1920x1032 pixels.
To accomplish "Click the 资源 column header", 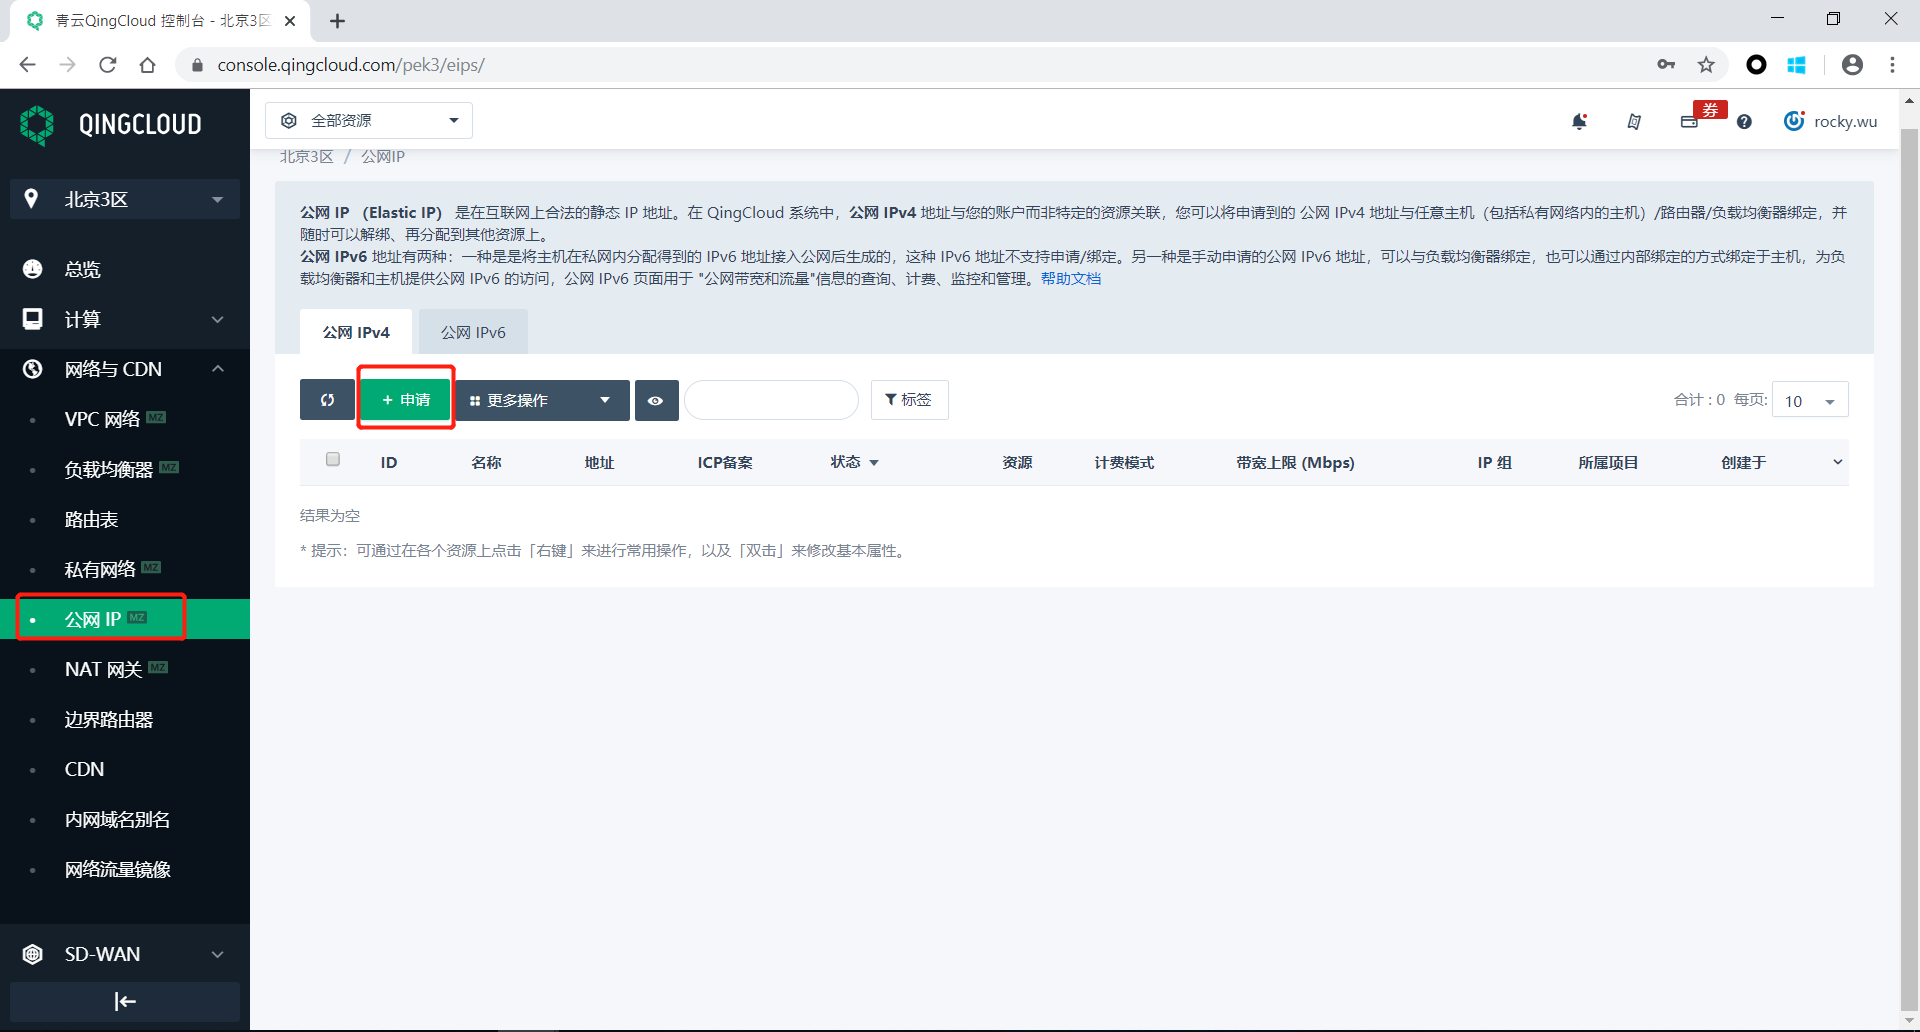I will coord(1017,462).
